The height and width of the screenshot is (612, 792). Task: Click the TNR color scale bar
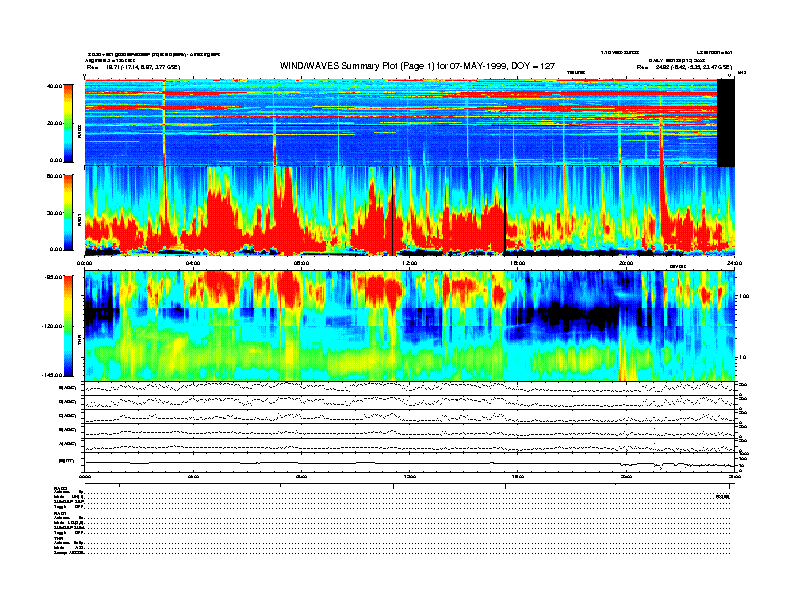point(68,326)
